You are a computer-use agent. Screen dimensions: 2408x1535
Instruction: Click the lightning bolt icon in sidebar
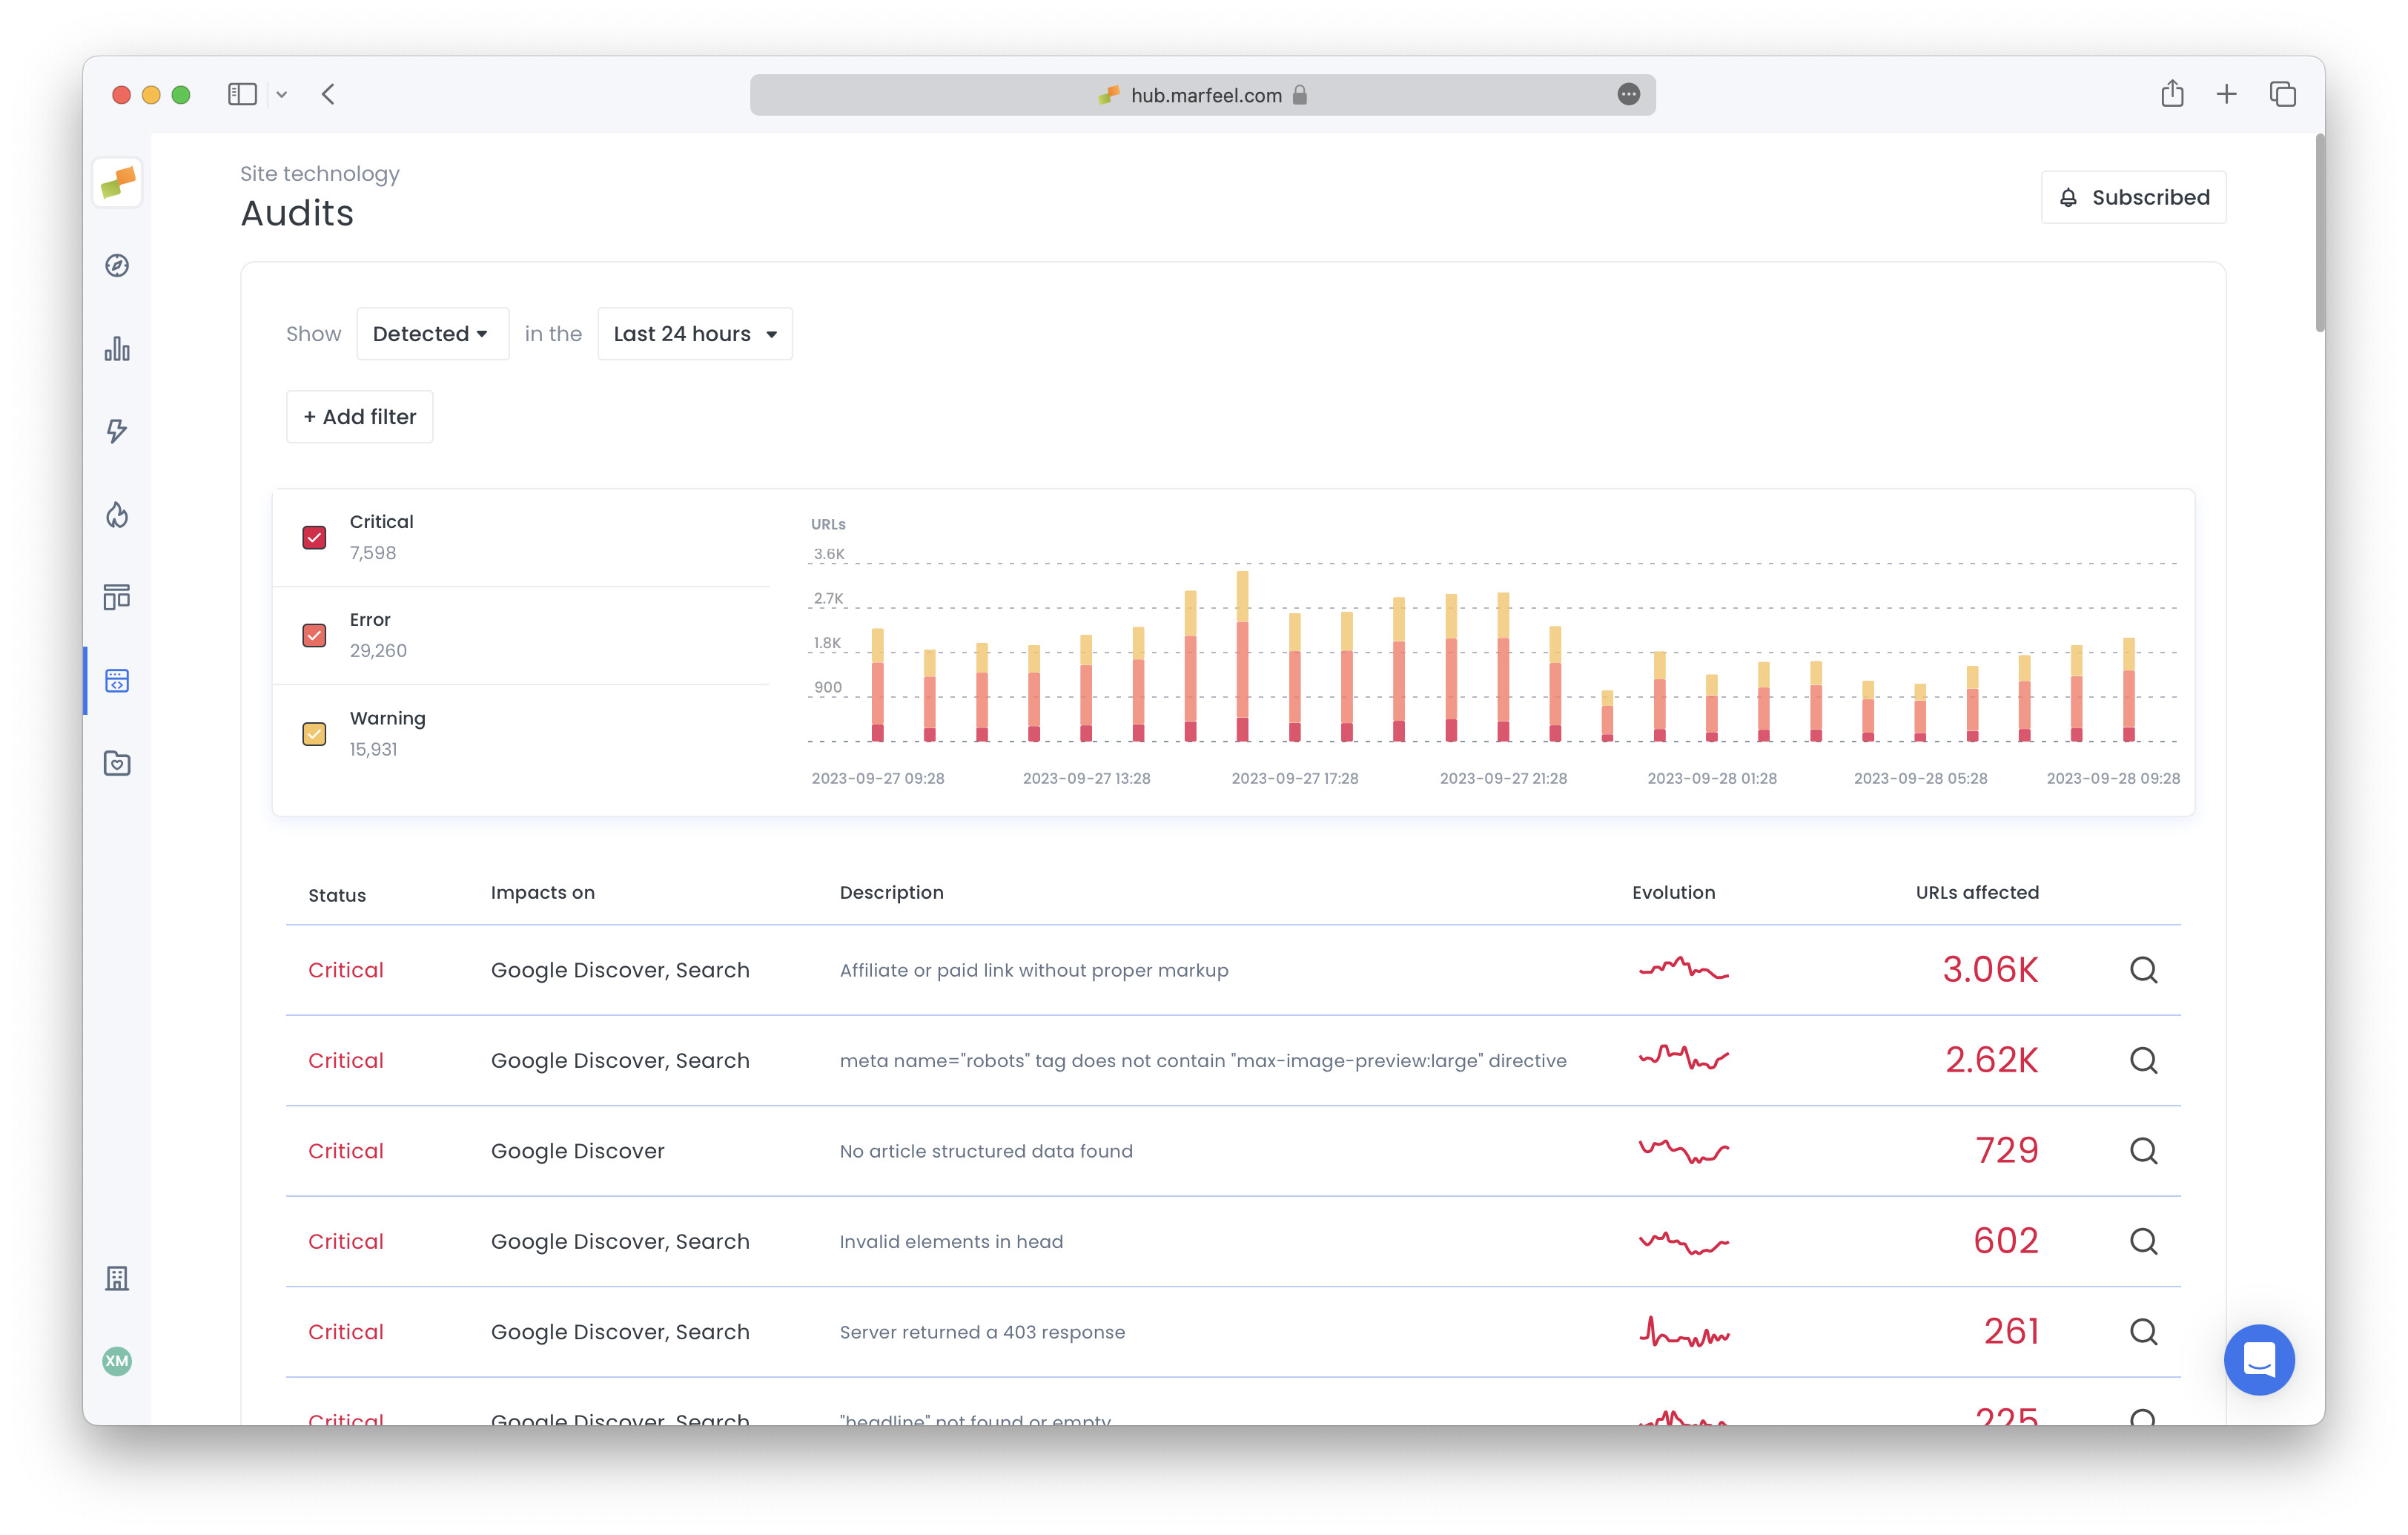tap(117, 431)
